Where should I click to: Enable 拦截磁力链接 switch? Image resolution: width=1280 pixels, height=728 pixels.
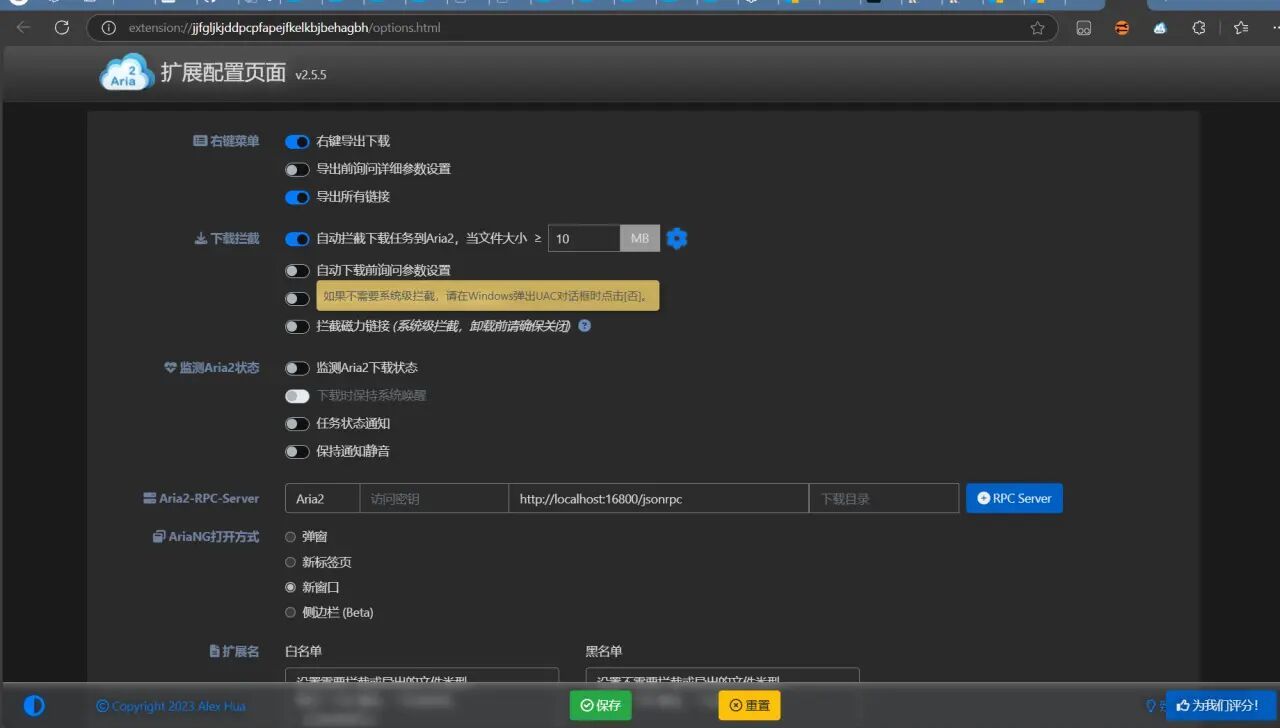point(297,326)
